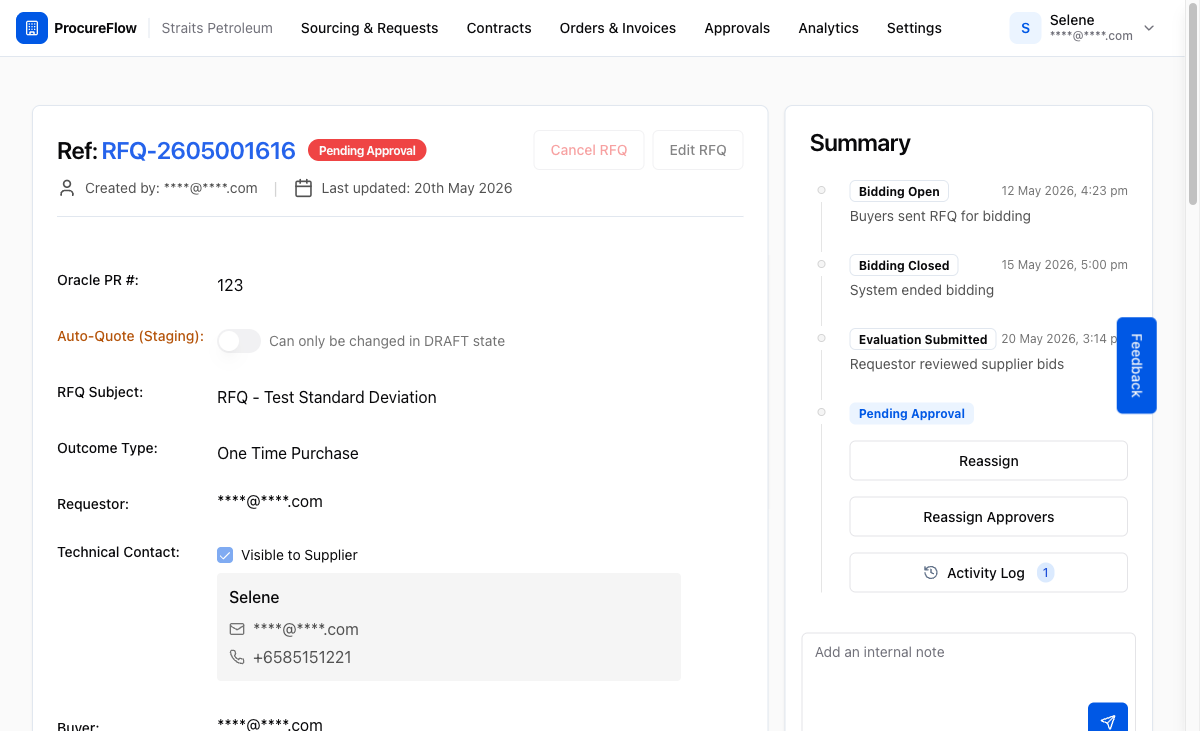Click the Activity Log count badge
This screenshot has width=1200, height=731.
tap(1045, 573)
